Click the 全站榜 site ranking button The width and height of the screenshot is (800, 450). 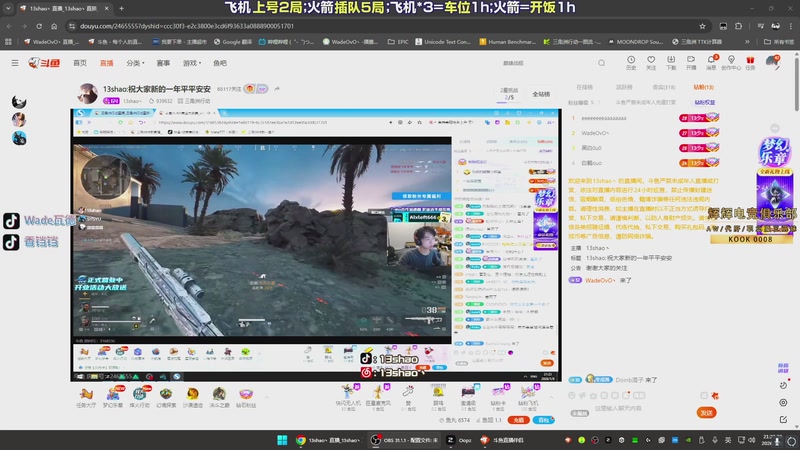(x=541, y=94)
